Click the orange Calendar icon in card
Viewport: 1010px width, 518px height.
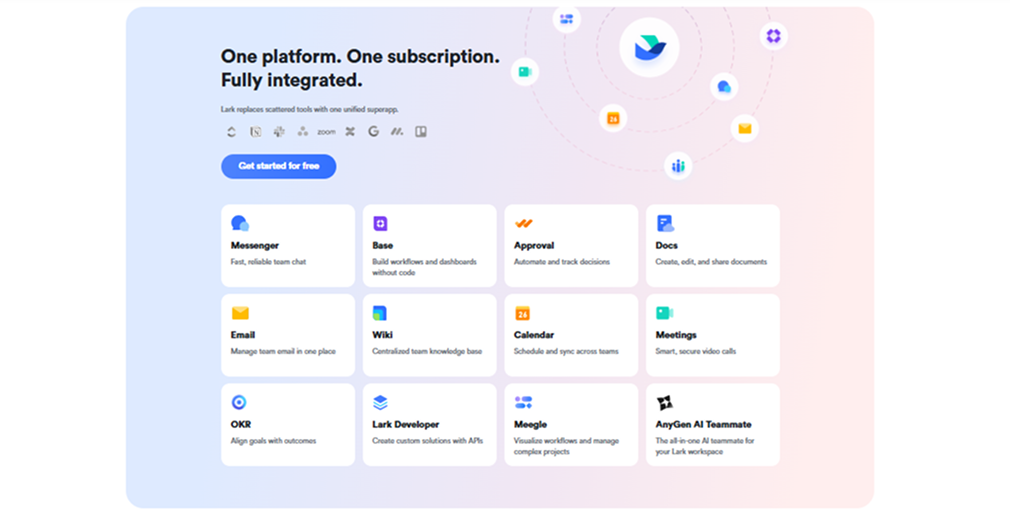(x=522, y=313)
